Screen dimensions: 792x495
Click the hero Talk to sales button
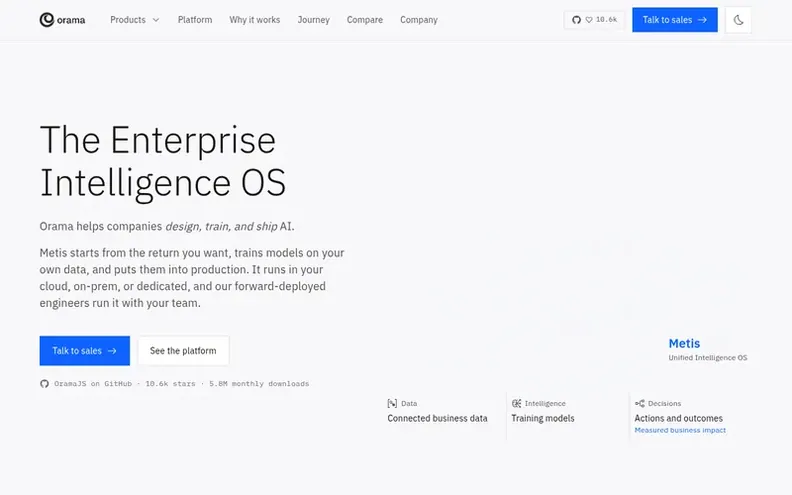pos(84,351)
